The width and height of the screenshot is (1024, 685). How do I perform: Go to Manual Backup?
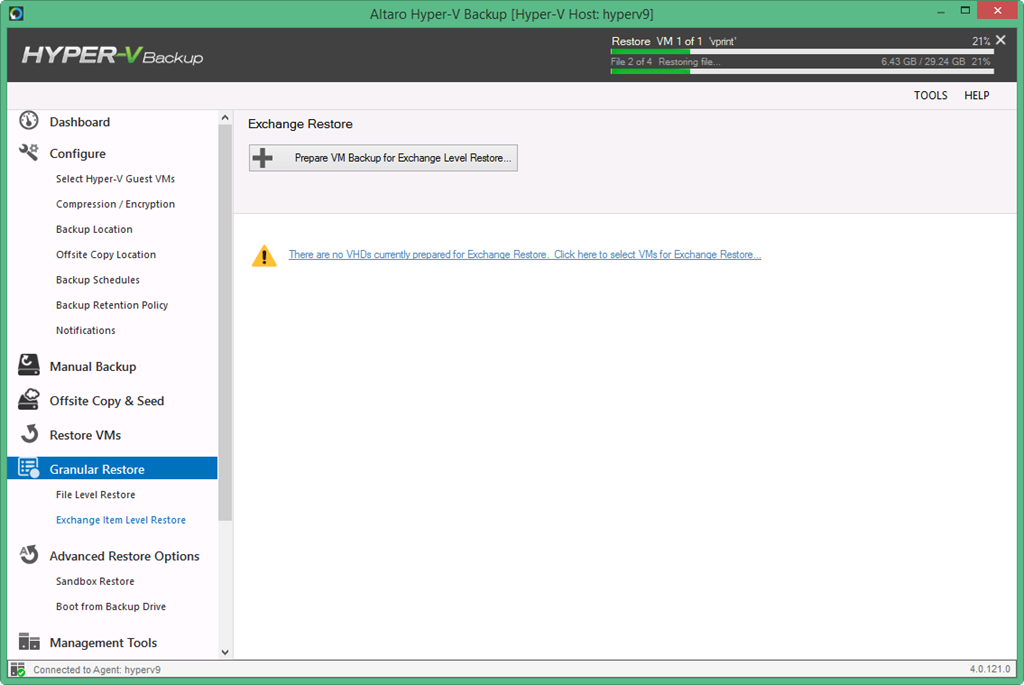pyautogui.click(x=93, y=367)
